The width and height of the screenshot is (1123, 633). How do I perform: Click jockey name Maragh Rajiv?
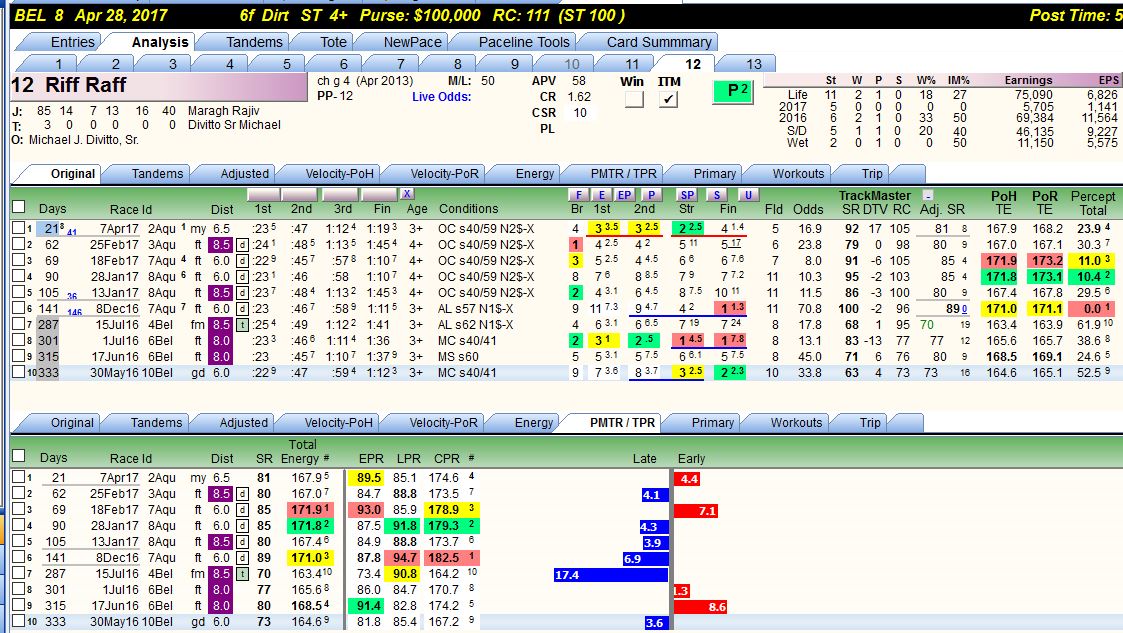223,111
